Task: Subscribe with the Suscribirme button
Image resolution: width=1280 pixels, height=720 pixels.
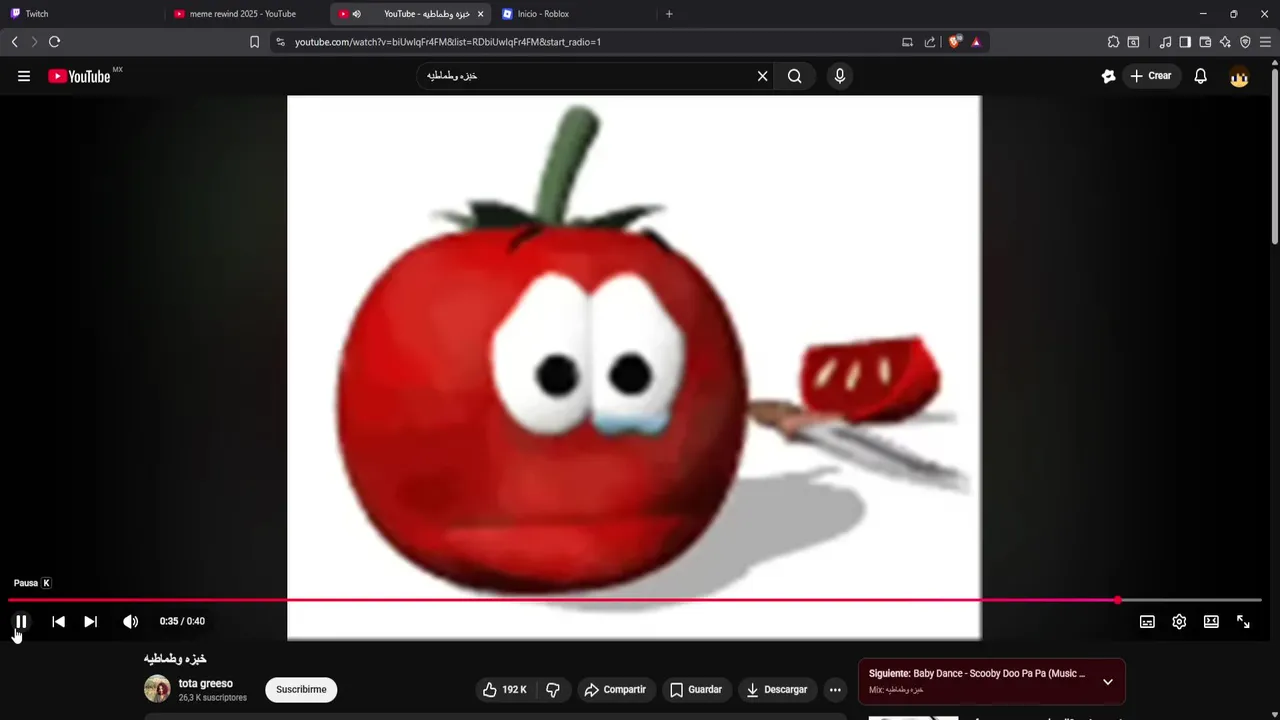Action: (301, 689)
